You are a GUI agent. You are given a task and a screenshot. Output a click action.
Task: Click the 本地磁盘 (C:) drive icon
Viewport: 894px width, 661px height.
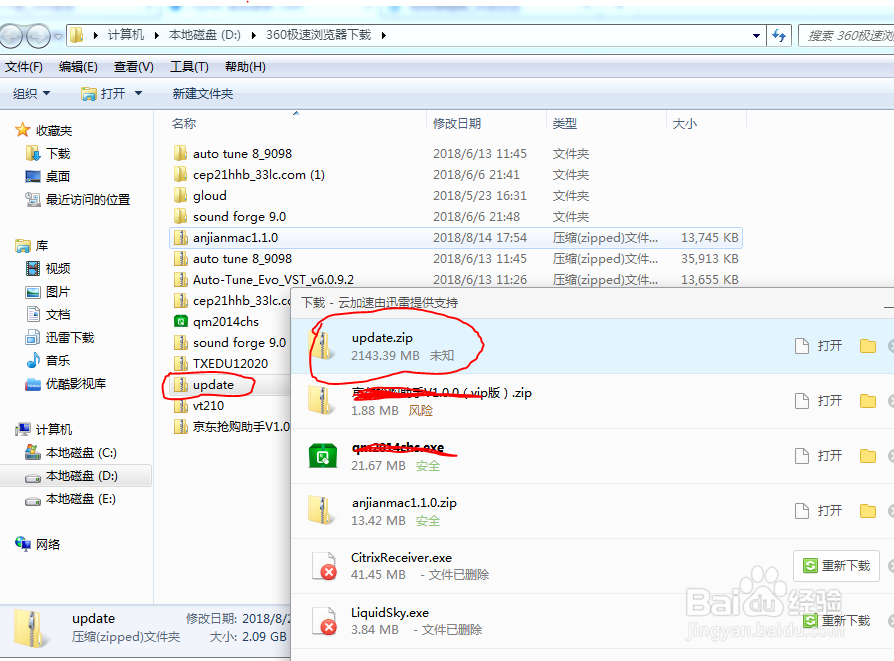click(33, 453)
